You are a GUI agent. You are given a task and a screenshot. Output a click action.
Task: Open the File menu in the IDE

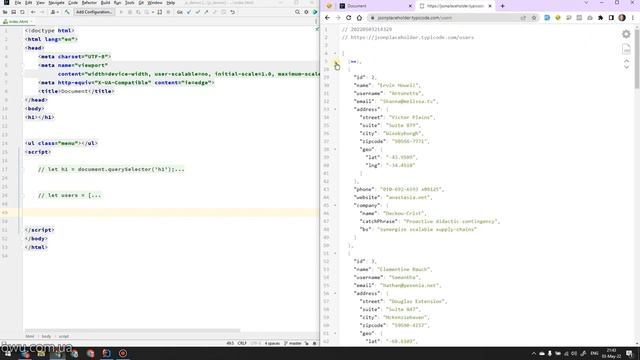coord(18,3)
